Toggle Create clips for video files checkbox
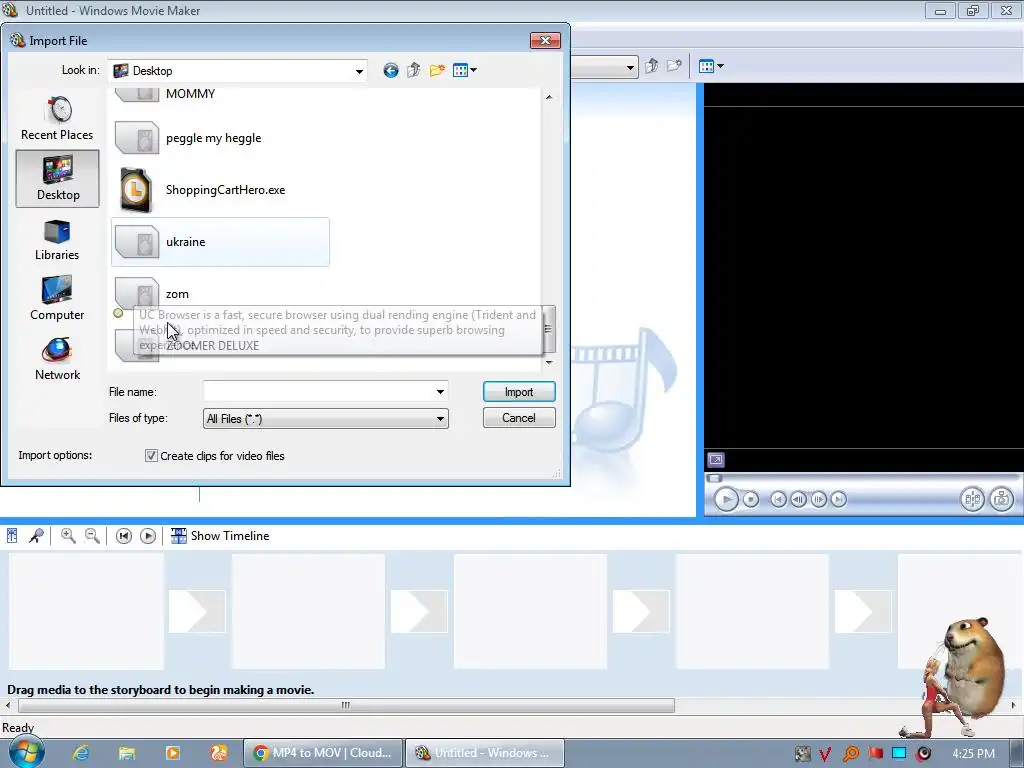The width and height of the screenshot is (1024, 768). click(151, 456)
